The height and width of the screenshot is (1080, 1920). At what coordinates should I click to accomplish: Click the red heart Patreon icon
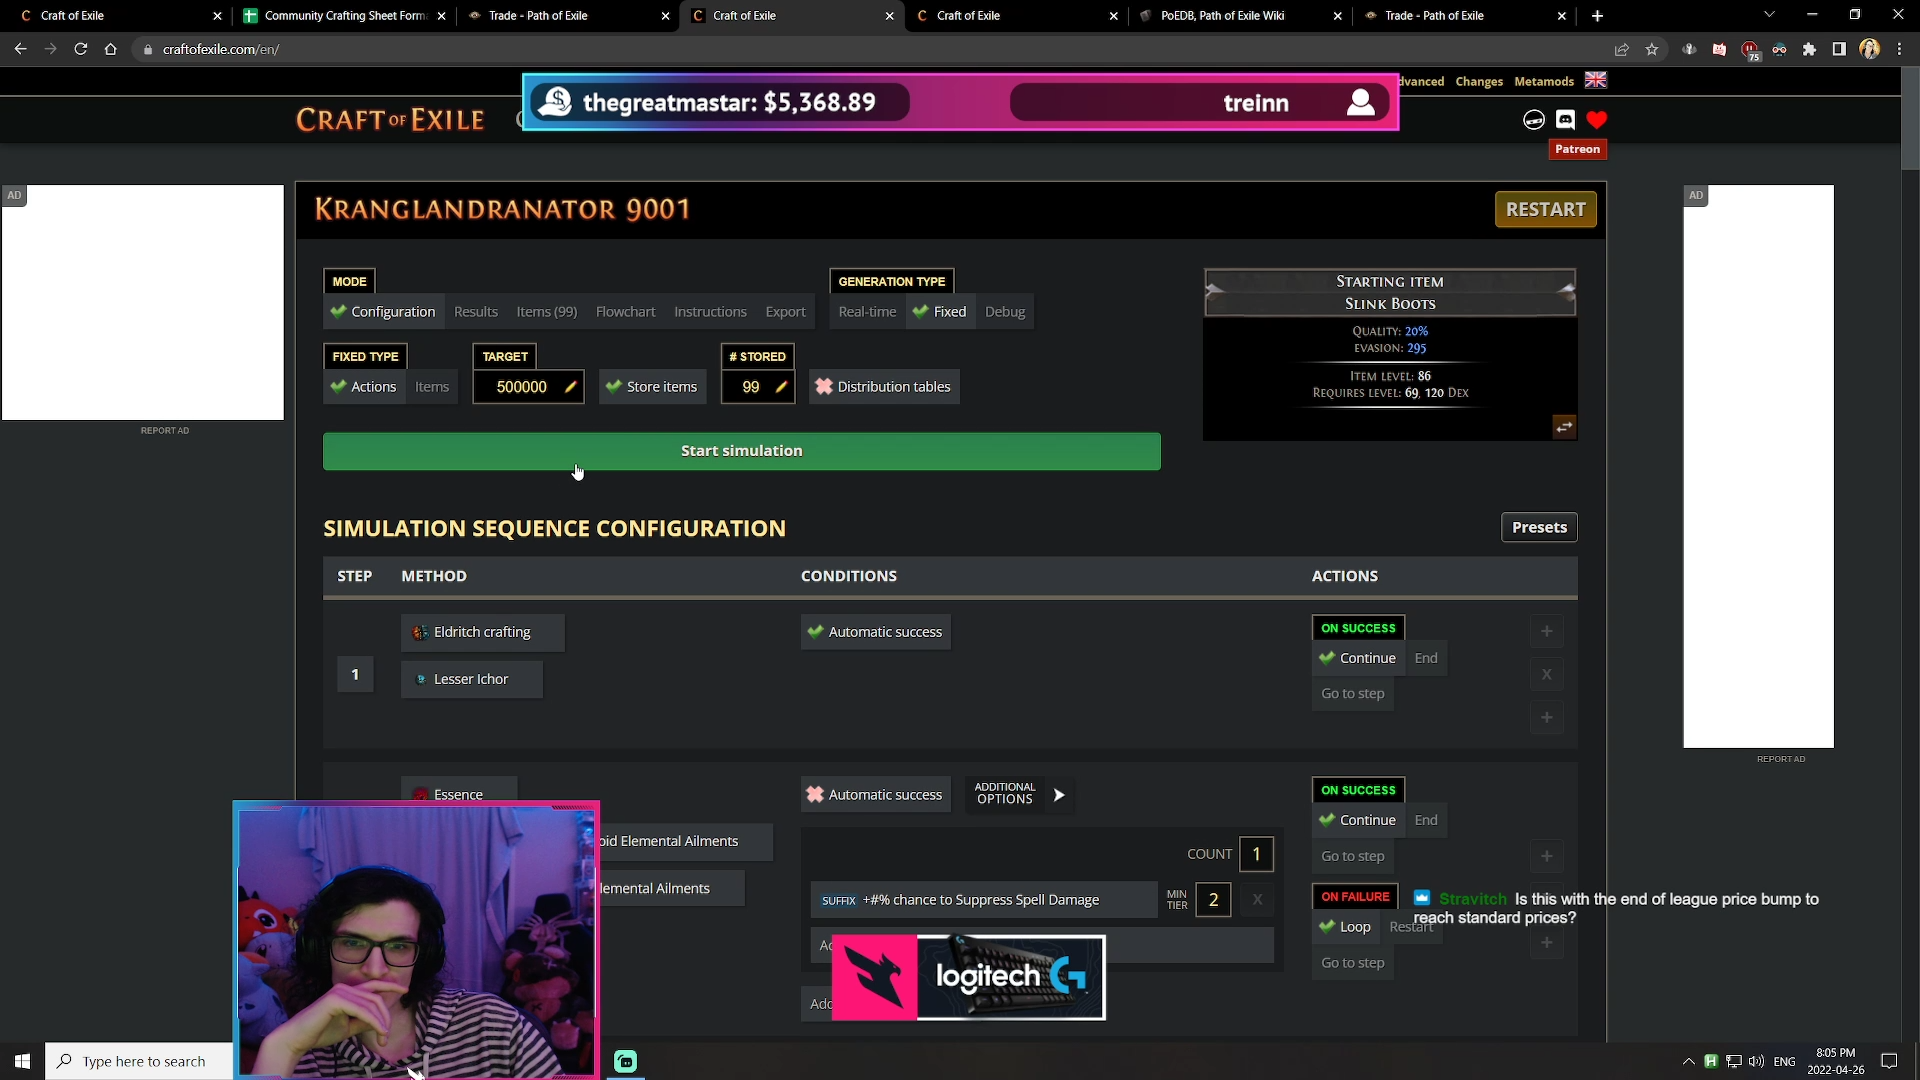1596,120
